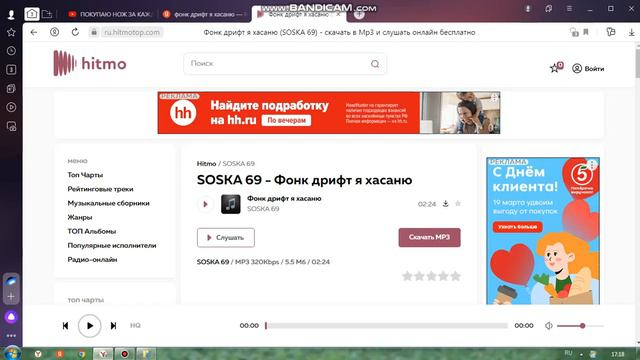This screenshot has width=640, height=360.
Task: Download track via small arrow icon
Action: coord(446,203)
